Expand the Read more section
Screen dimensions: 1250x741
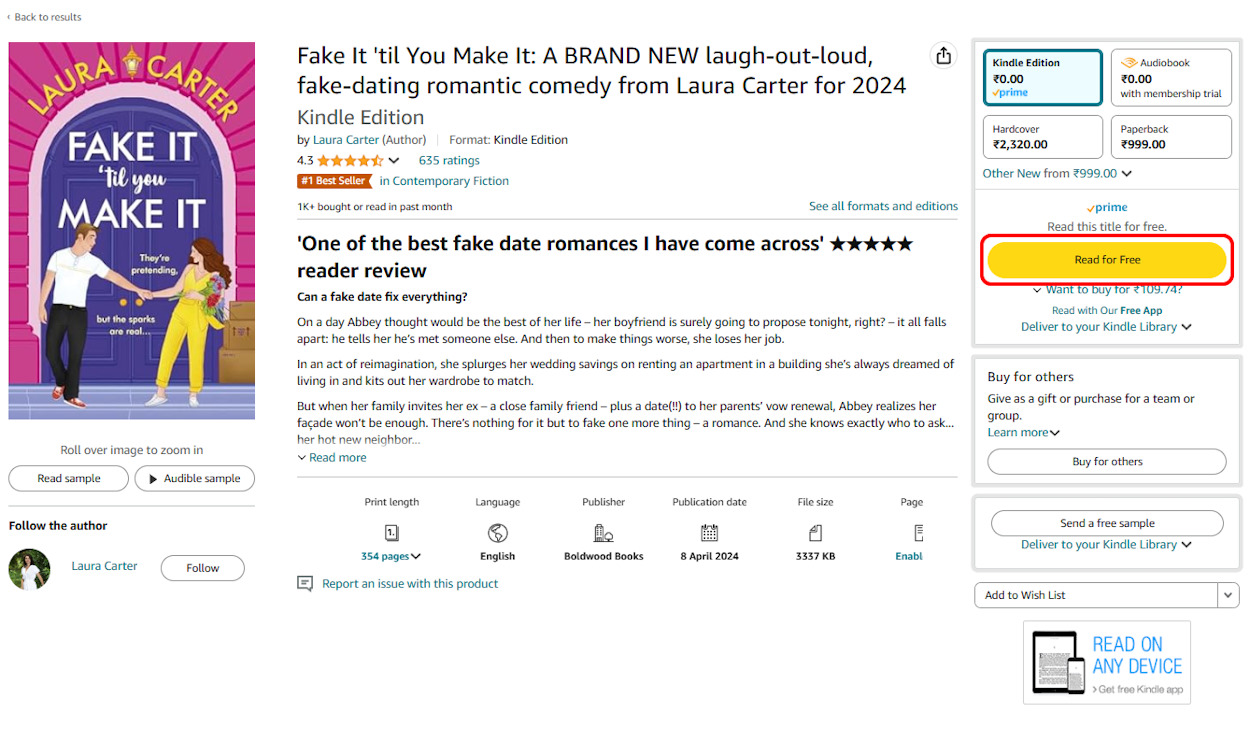point(331,457)
